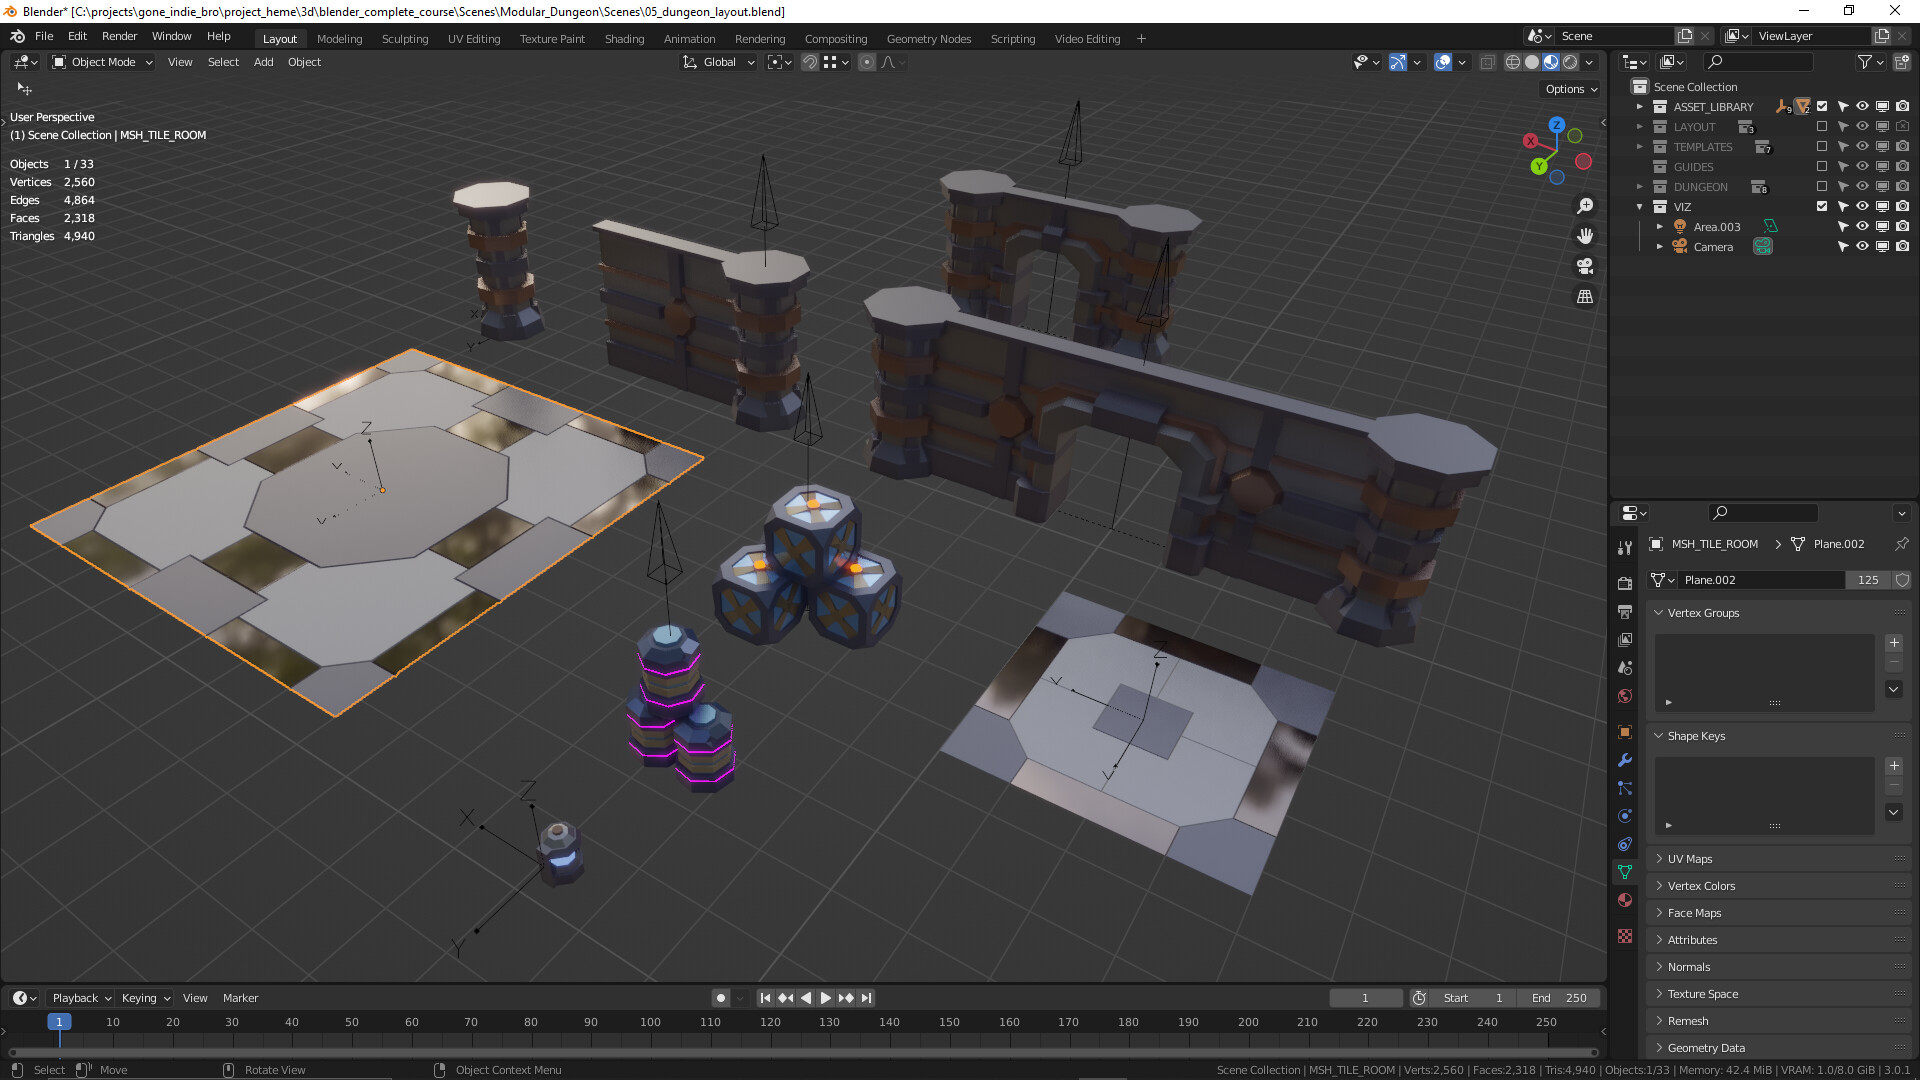Click the current frame number field
Image resolution: width=1920 pixels, height=1080 pixels.
tap(1366, 997)
